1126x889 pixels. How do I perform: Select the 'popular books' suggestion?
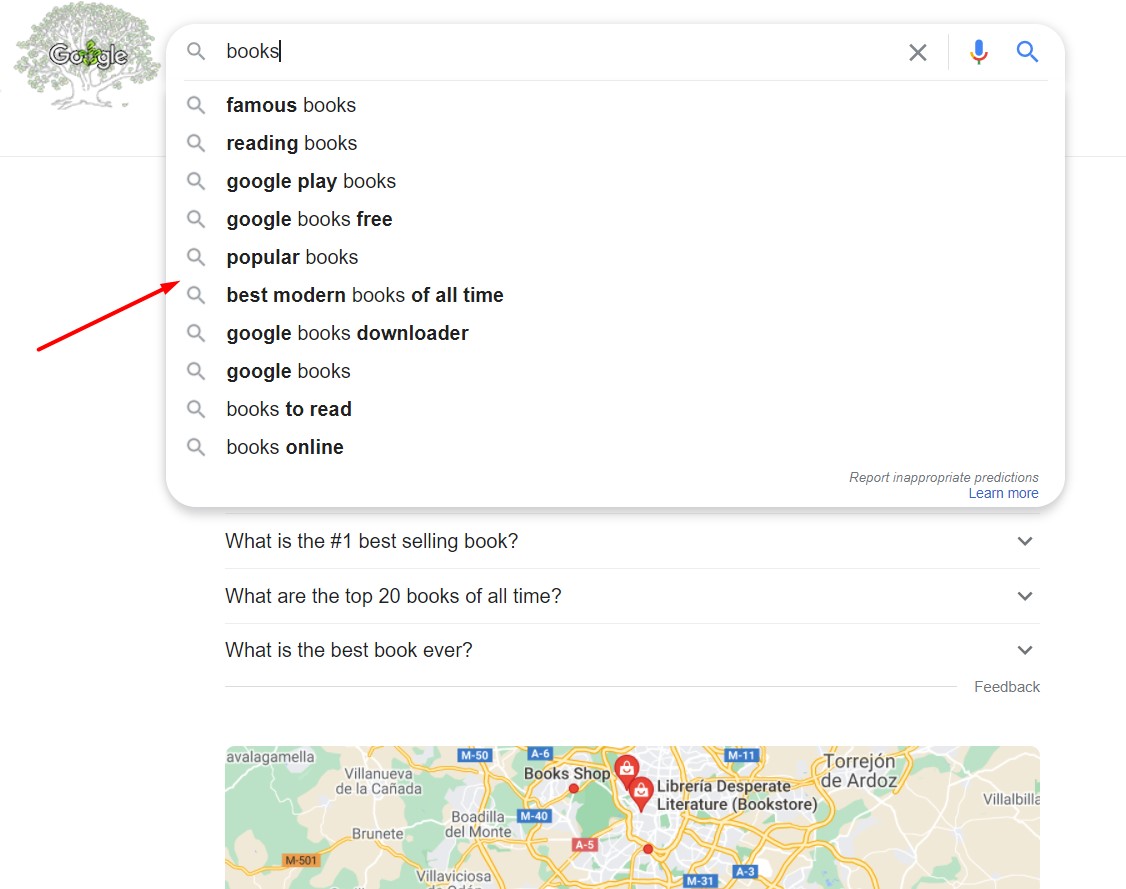[x=292, y=257]
